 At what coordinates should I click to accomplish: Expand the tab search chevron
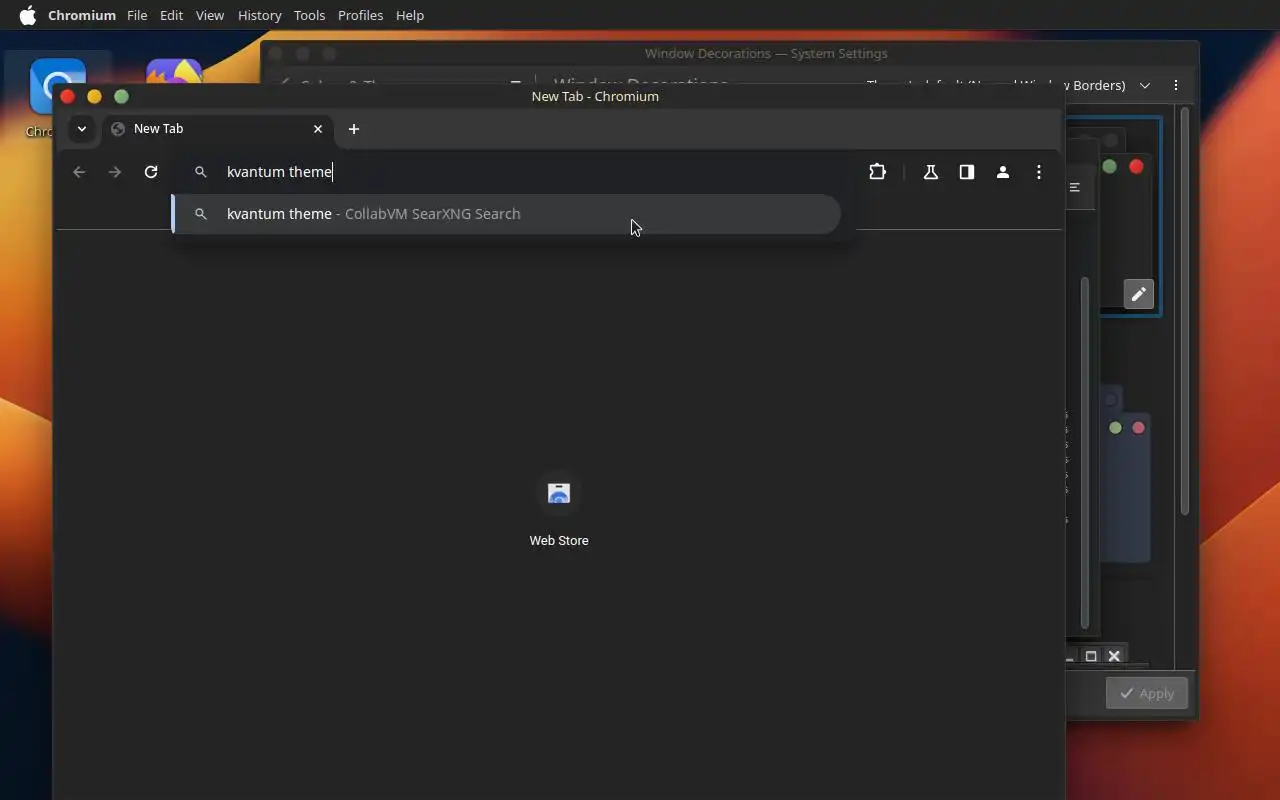pos(82,129)
